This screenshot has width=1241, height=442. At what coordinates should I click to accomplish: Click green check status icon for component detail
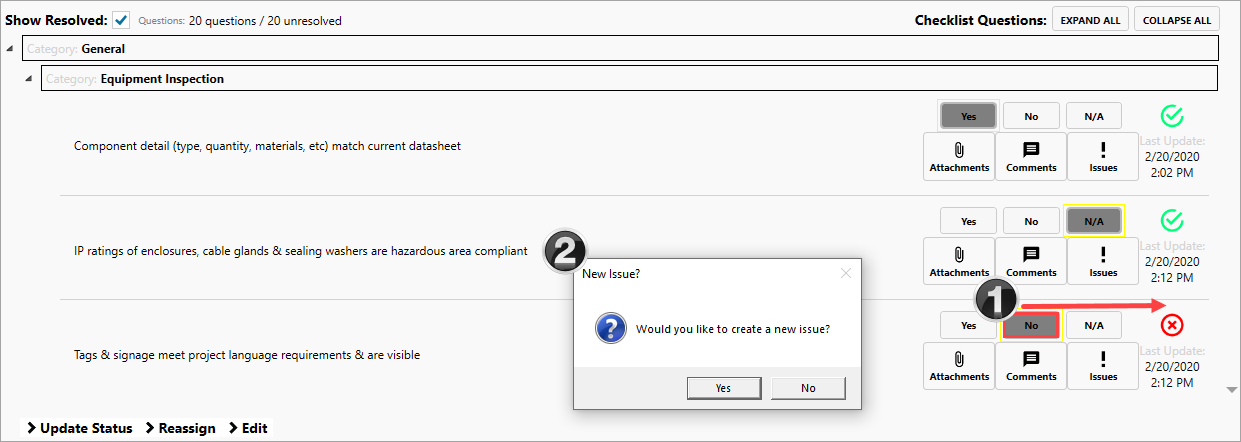pos(1173,116)
